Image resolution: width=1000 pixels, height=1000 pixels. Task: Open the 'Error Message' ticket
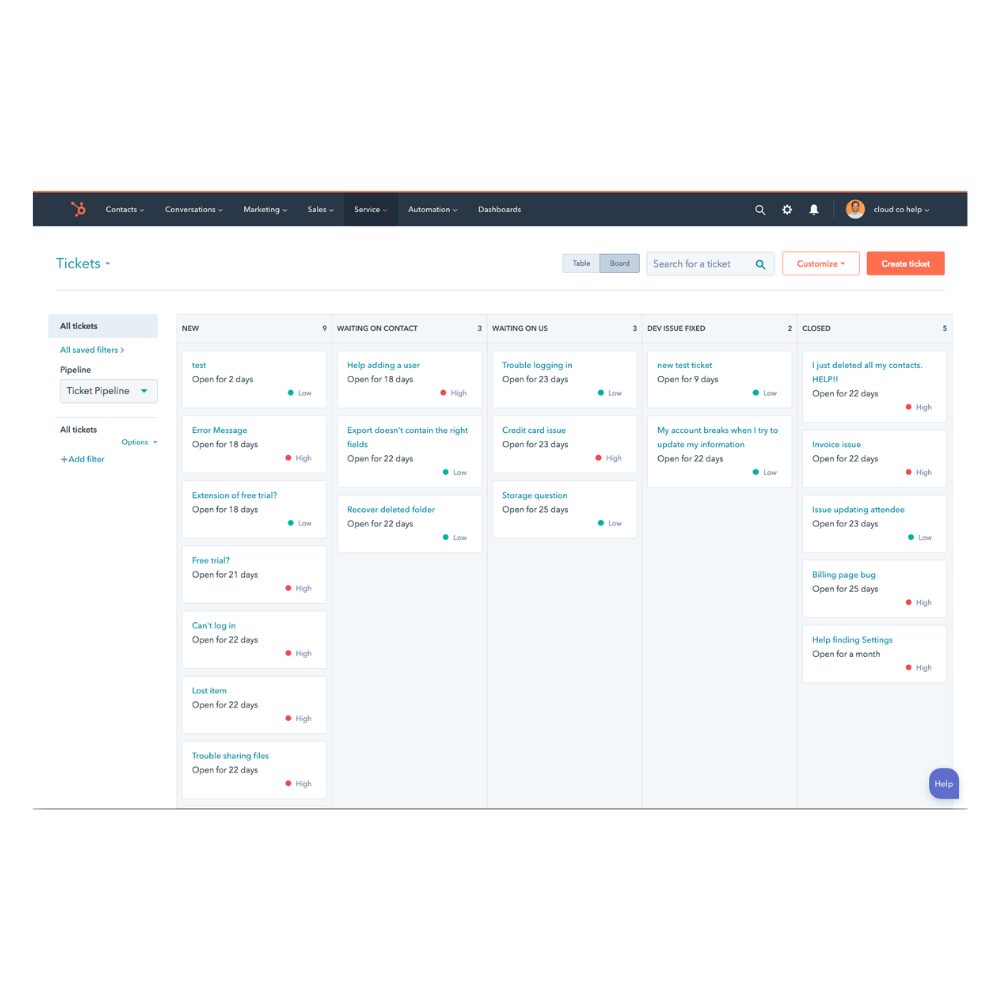219,430
